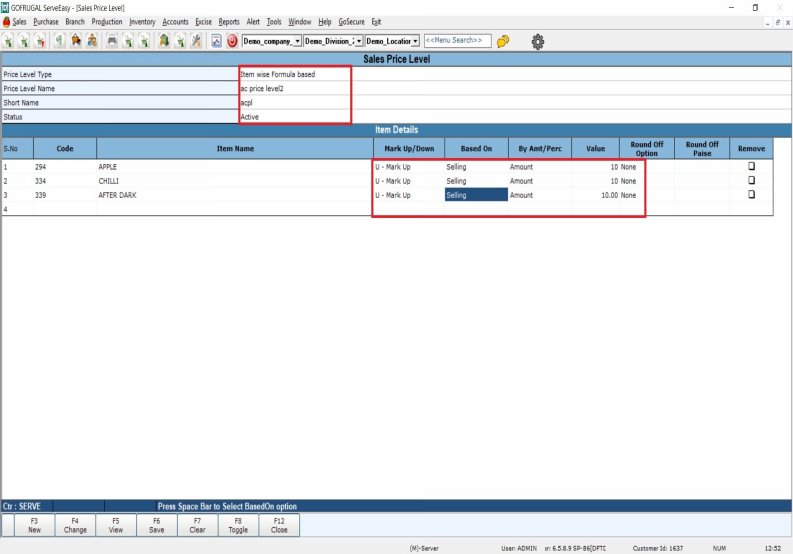
Task: Open the GoSecure menu
Action: coord(351,22)
